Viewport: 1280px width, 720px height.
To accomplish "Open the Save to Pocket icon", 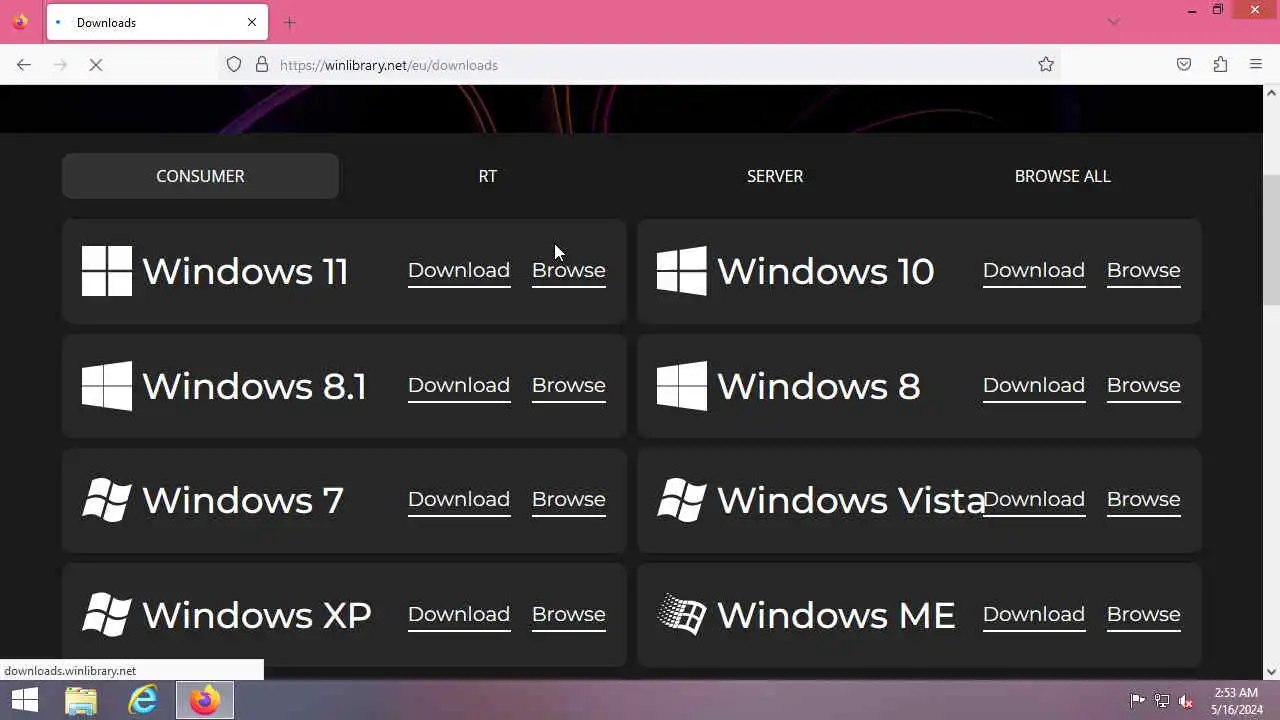I will coord(1184,65).
